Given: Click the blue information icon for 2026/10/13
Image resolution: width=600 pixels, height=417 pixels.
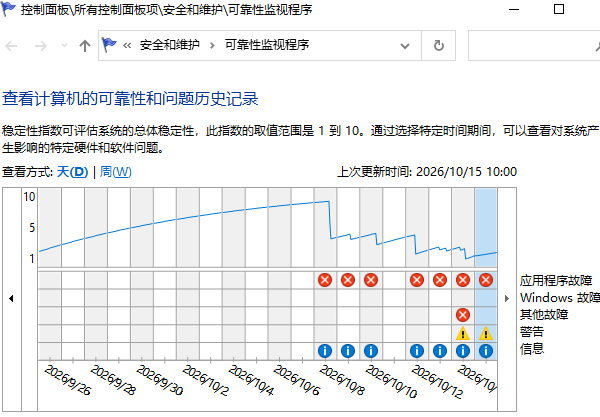Looking at the screenshot, I should click(x=440, y=350).
